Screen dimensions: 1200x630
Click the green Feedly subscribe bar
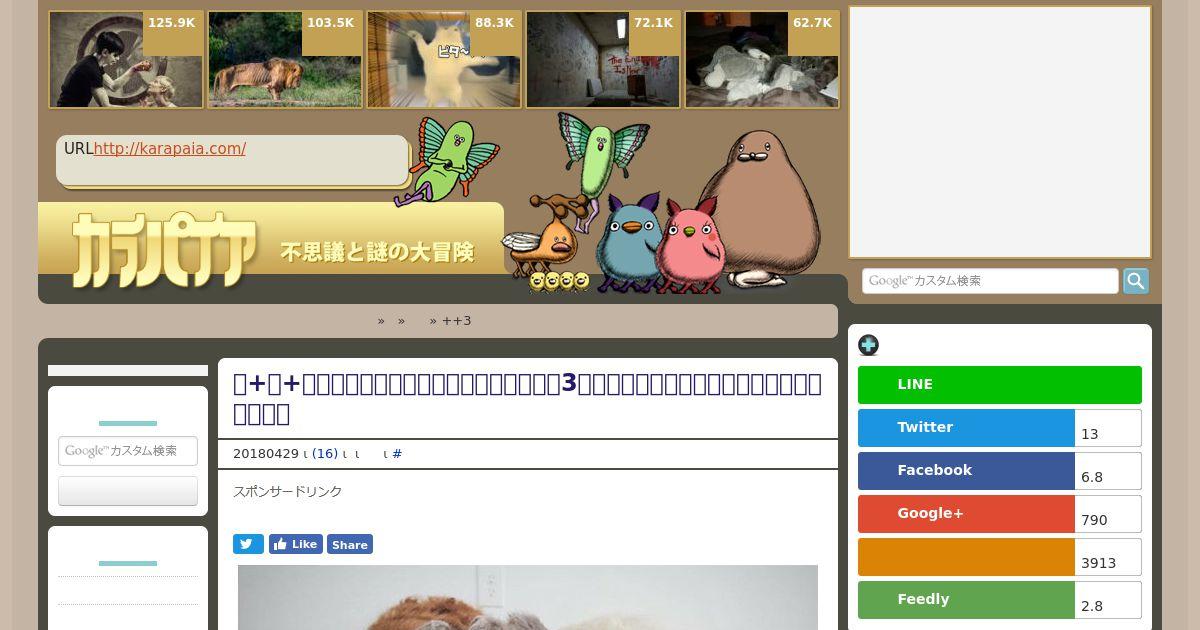pos(966,600)
